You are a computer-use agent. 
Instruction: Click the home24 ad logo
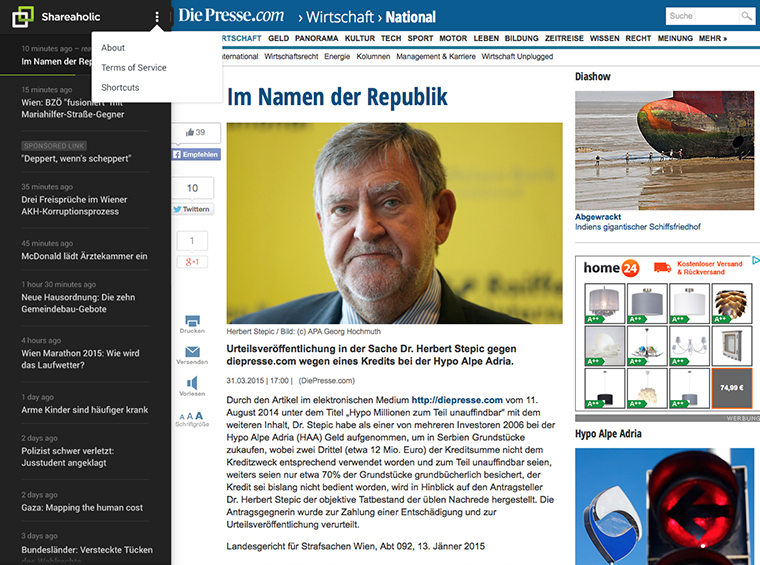click(x=611, y=267)
